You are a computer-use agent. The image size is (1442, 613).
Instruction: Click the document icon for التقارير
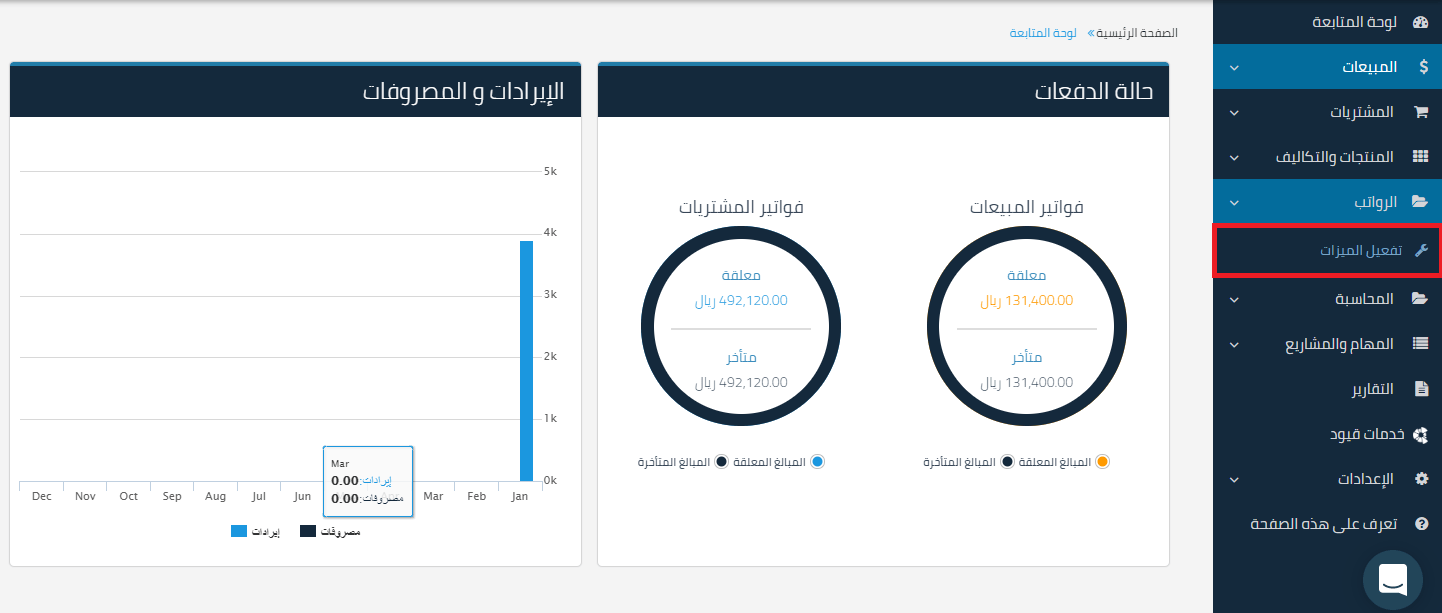point(1421,389)
